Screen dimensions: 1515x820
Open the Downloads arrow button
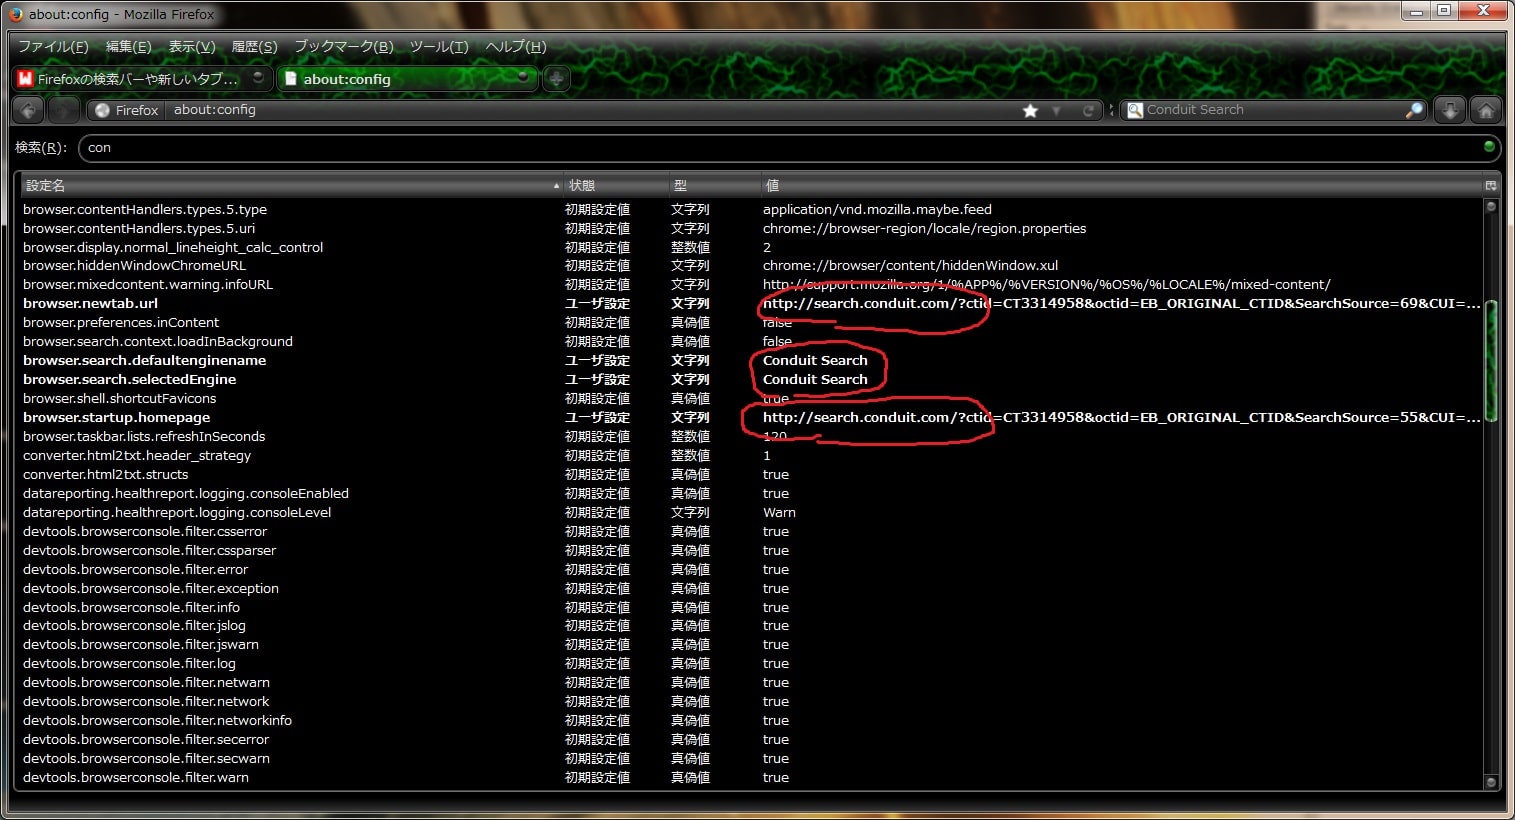(x=1450, y=110)
